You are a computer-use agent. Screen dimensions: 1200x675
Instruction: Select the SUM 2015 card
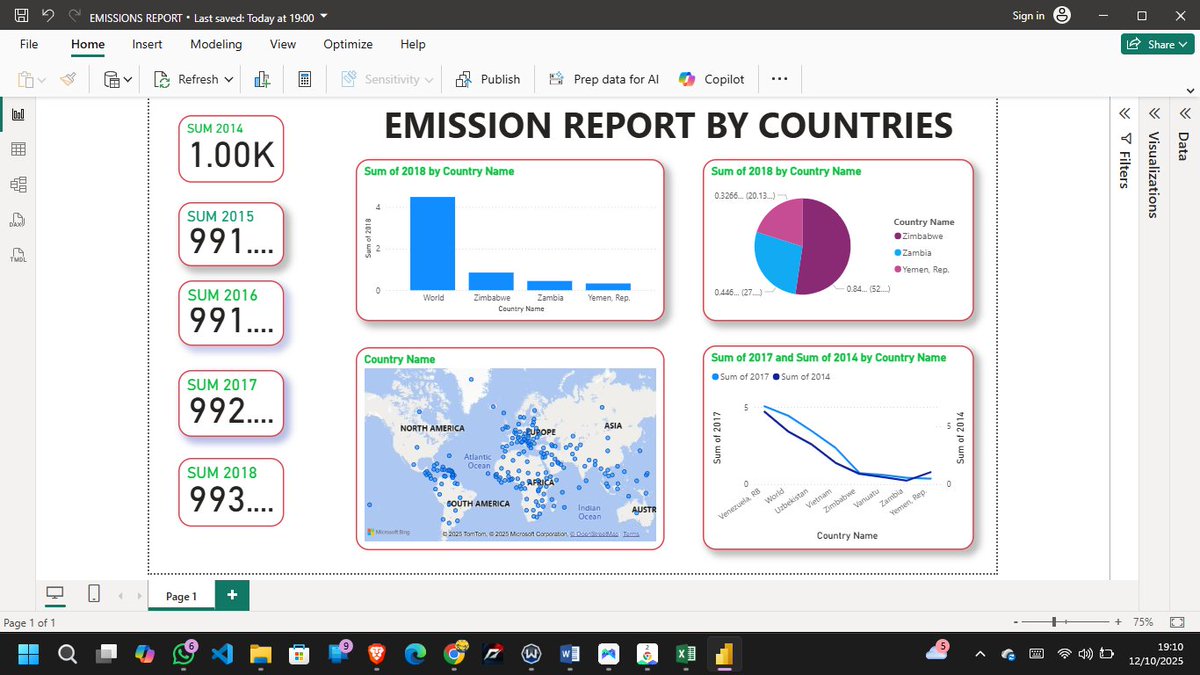coord(231,236)
